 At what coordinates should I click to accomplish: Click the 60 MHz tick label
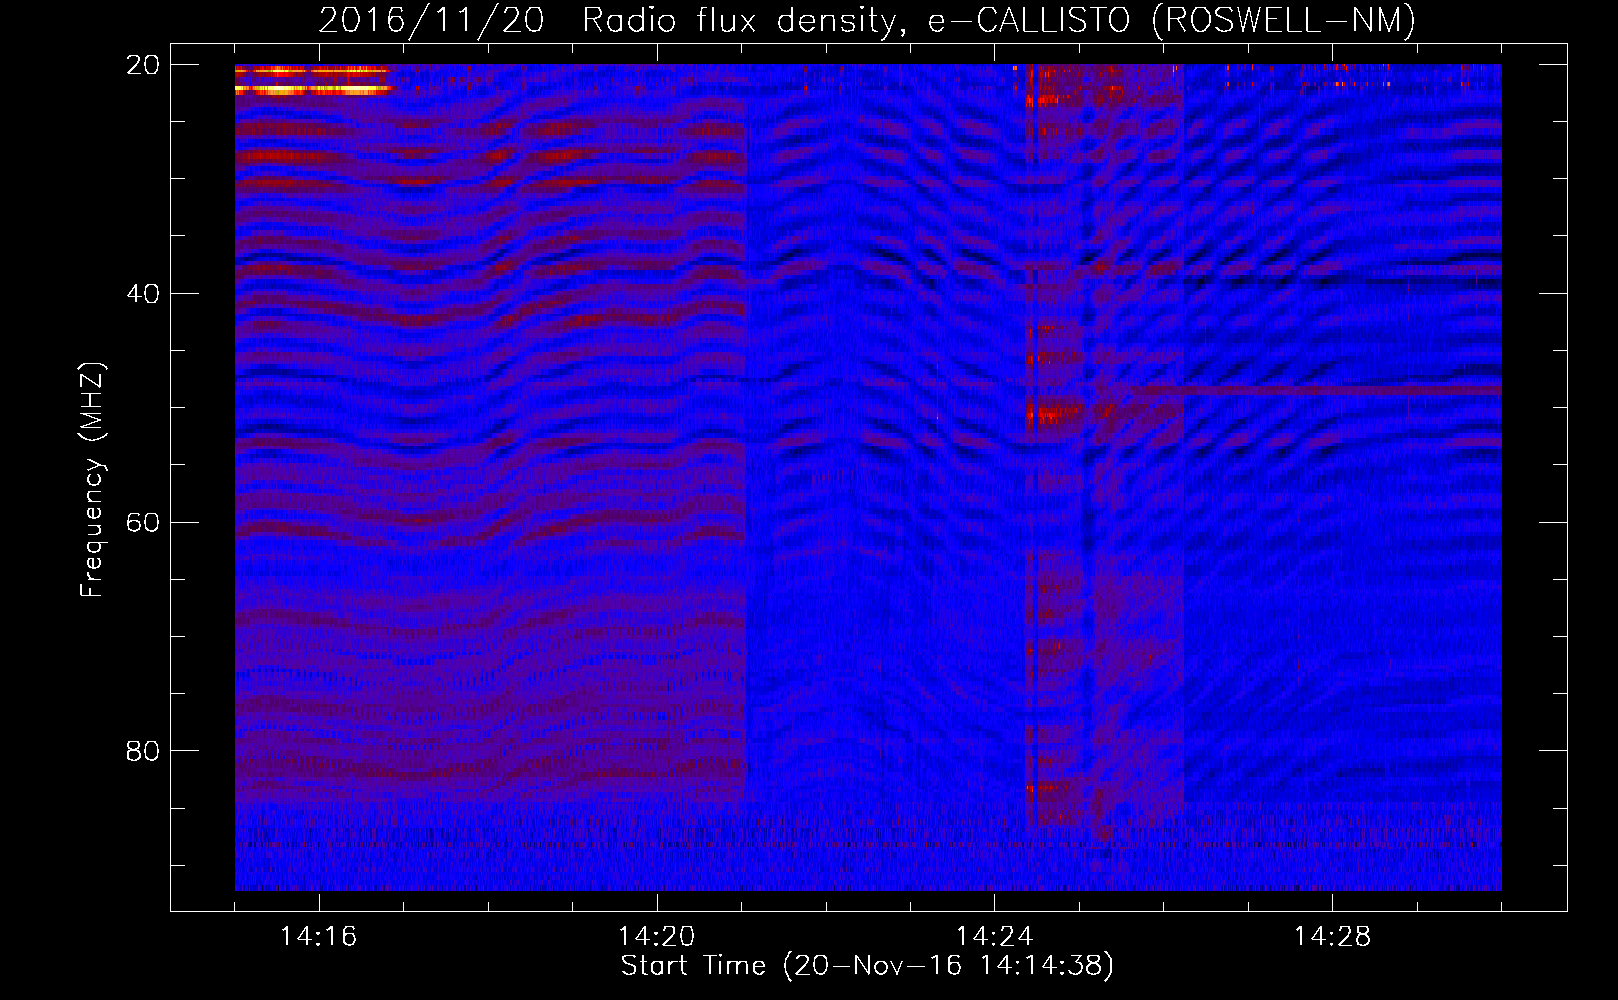pos(143,523)
